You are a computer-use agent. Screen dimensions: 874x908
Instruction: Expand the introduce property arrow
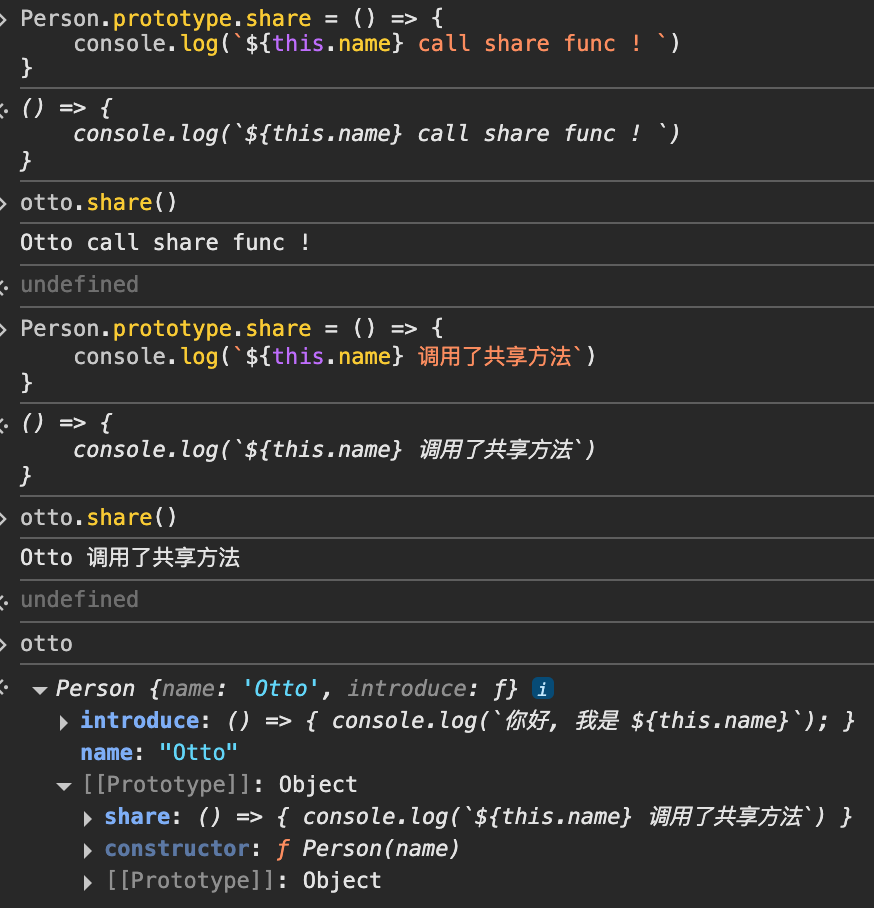point(64,721)
